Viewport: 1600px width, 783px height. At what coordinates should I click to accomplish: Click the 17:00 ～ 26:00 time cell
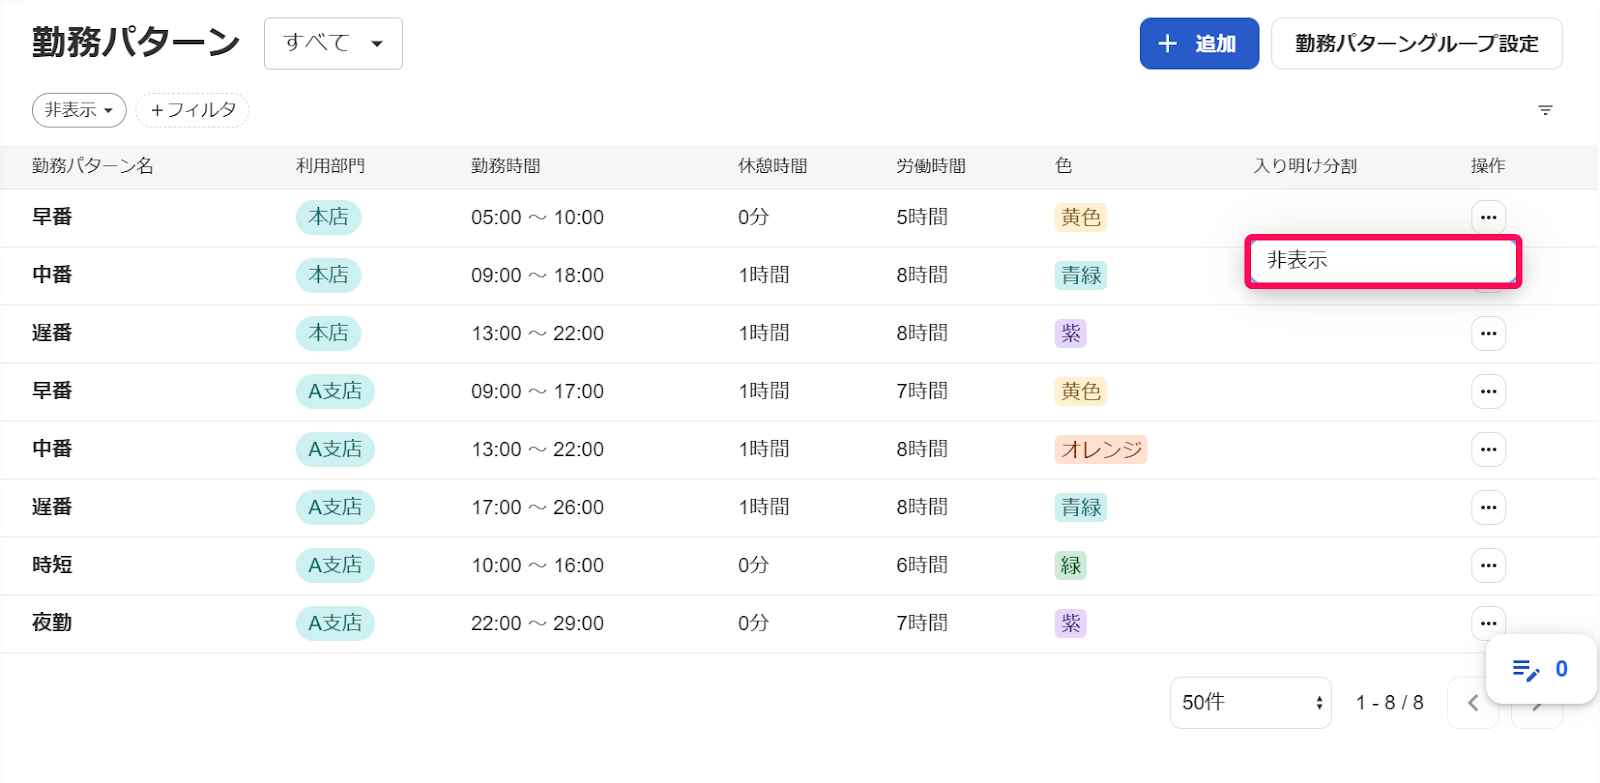pos(537,507)
